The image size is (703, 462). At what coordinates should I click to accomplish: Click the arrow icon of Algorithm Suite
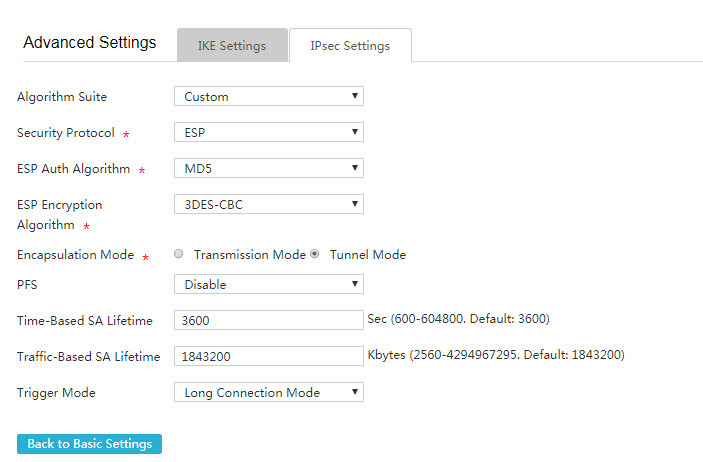pyautogui.click(x=355, y=96)
